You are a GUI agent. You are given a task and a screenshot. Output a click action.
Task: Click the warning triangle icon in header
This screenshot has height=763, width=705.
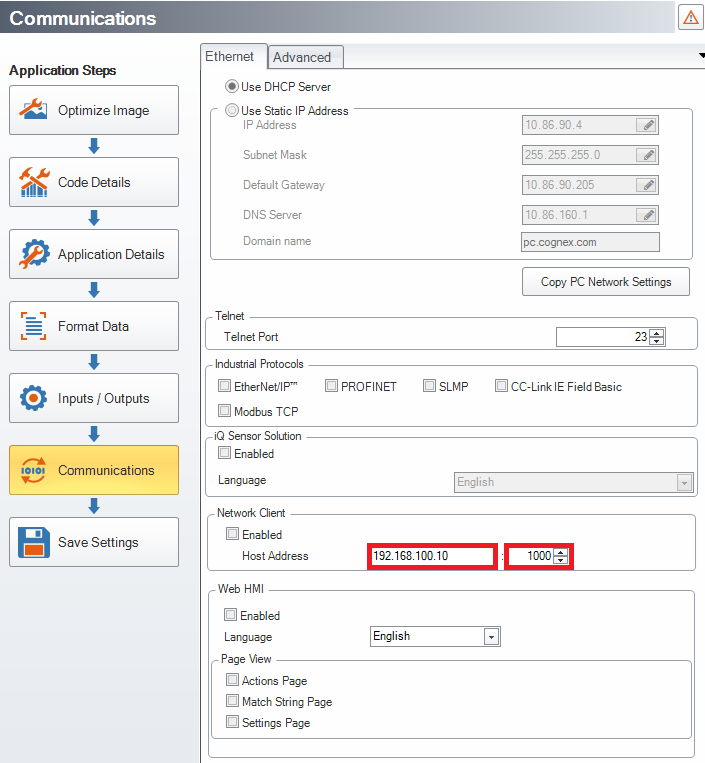pyautogui.click(x=690, y=17)
